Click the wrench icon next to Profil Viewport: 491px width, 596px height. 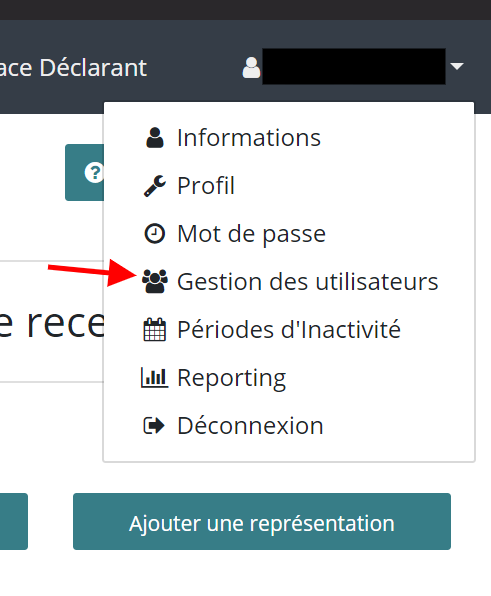point(155,186)
